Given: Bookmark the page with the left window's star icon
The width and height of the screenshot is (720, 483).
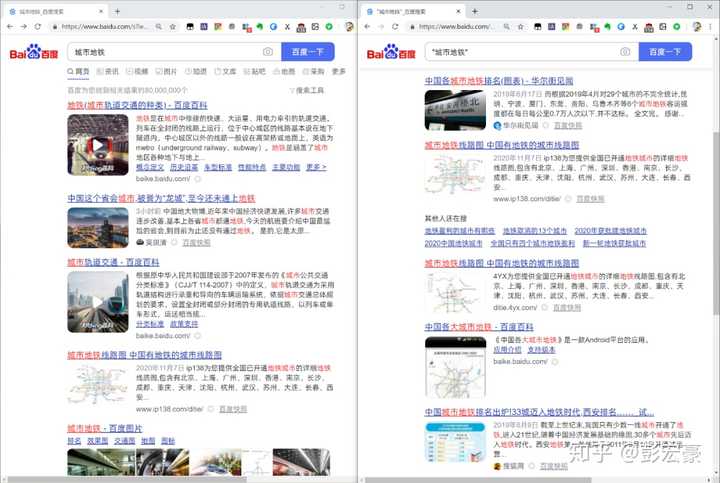Looking at the screenshot, I should [173, 27].
